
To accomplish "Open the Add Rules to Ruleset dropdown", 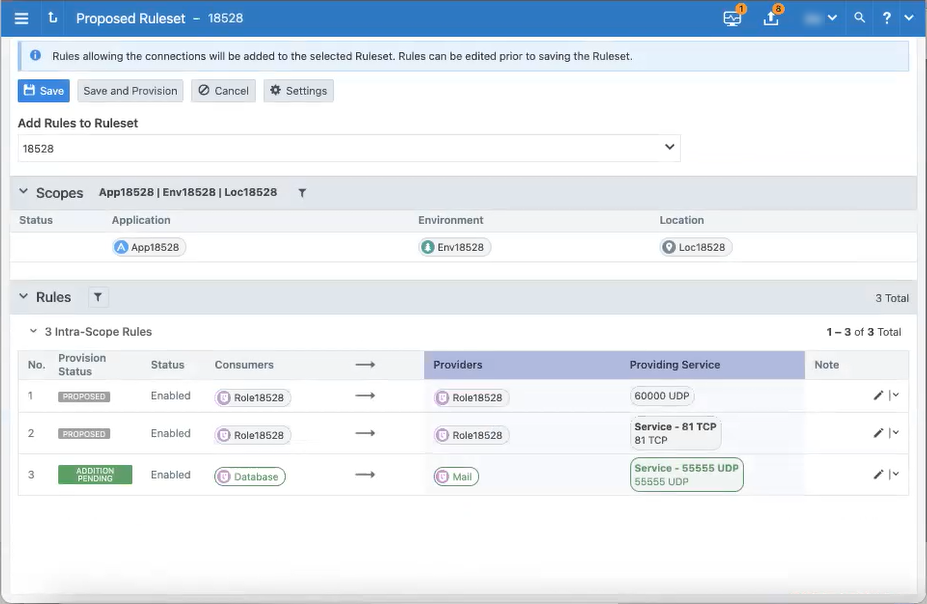I will point(349,148).
